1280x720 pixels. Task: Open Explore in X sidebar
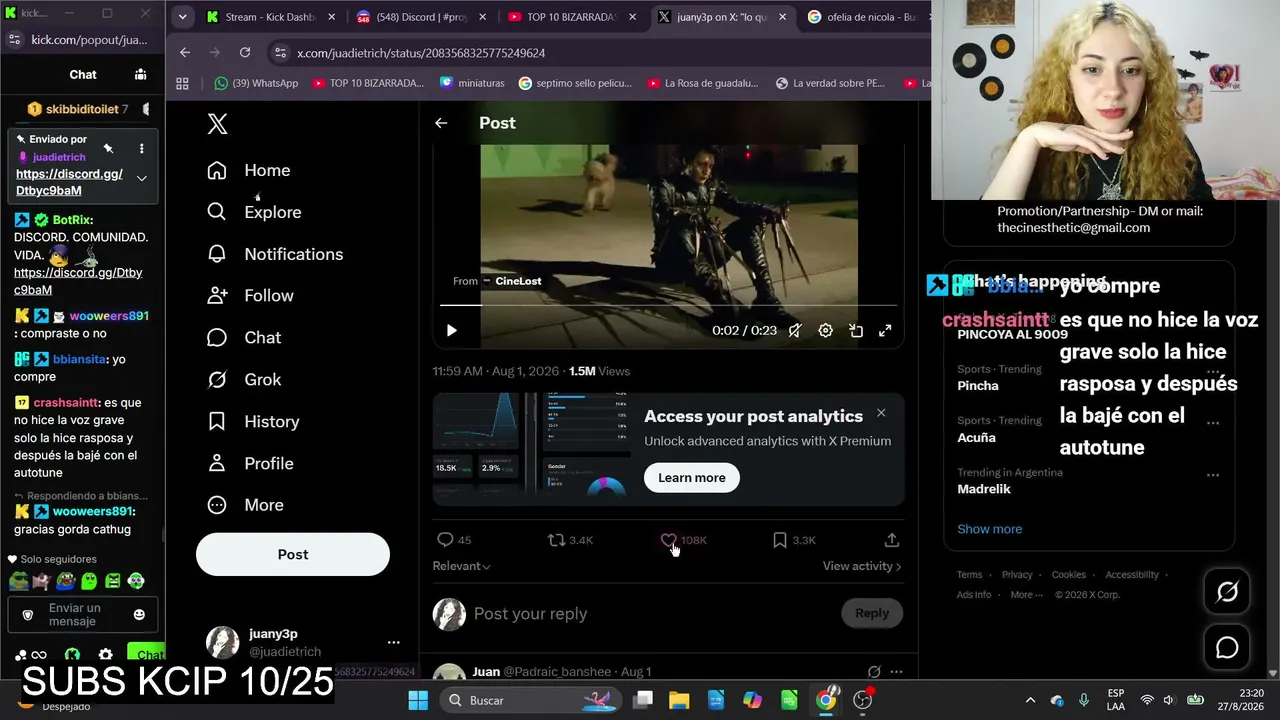(254, 212)
